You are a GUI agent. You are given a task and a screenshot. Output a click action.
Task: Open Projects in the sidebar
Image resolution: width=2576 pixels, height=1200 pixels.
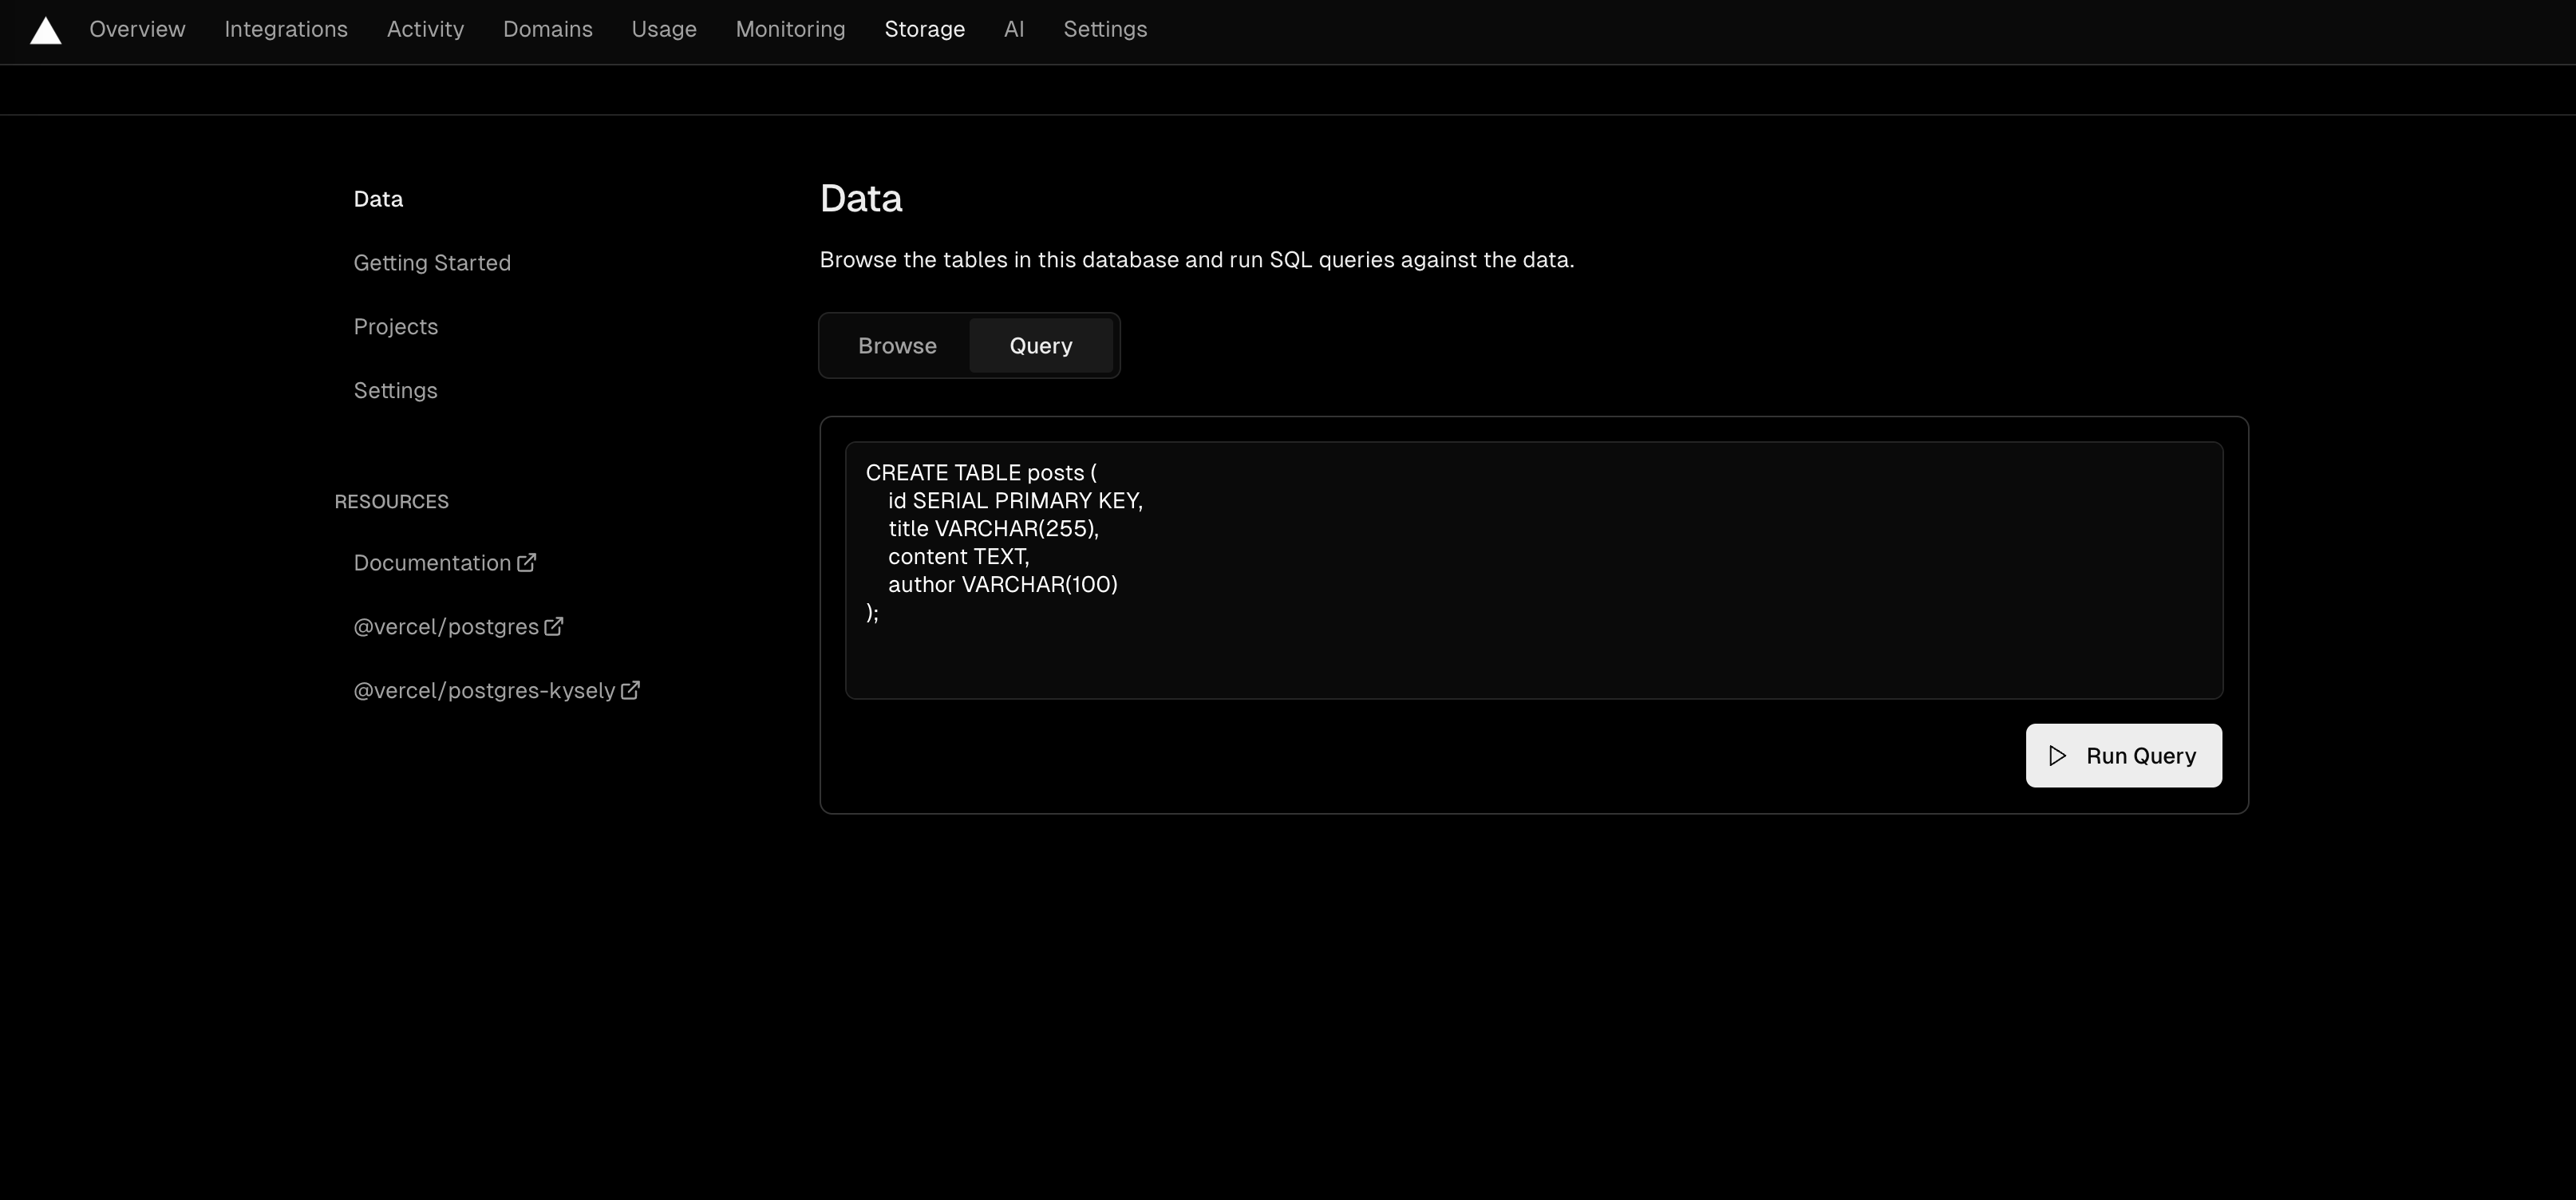coord(395,327)
